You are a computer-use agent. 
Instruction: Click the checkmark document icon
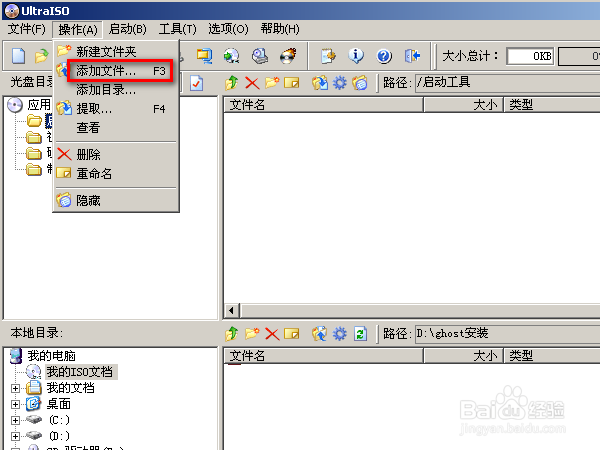(x=196, y=83)
